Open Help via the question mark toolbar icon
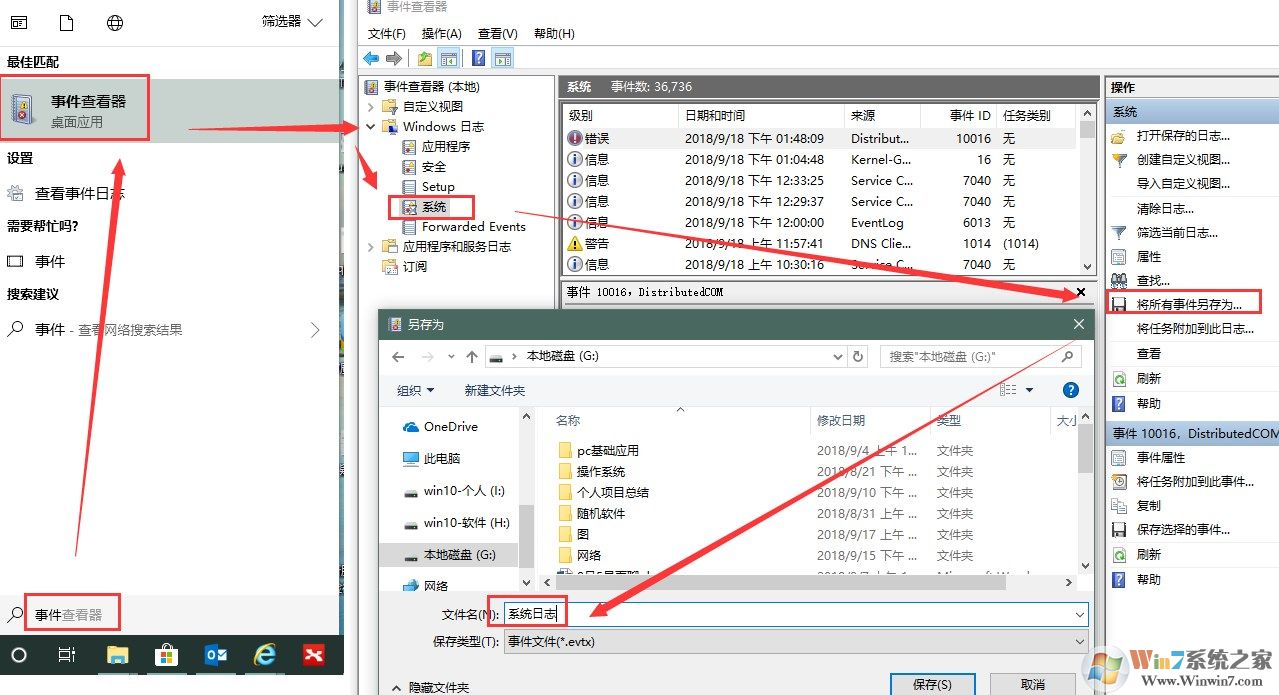 [476, 57]
